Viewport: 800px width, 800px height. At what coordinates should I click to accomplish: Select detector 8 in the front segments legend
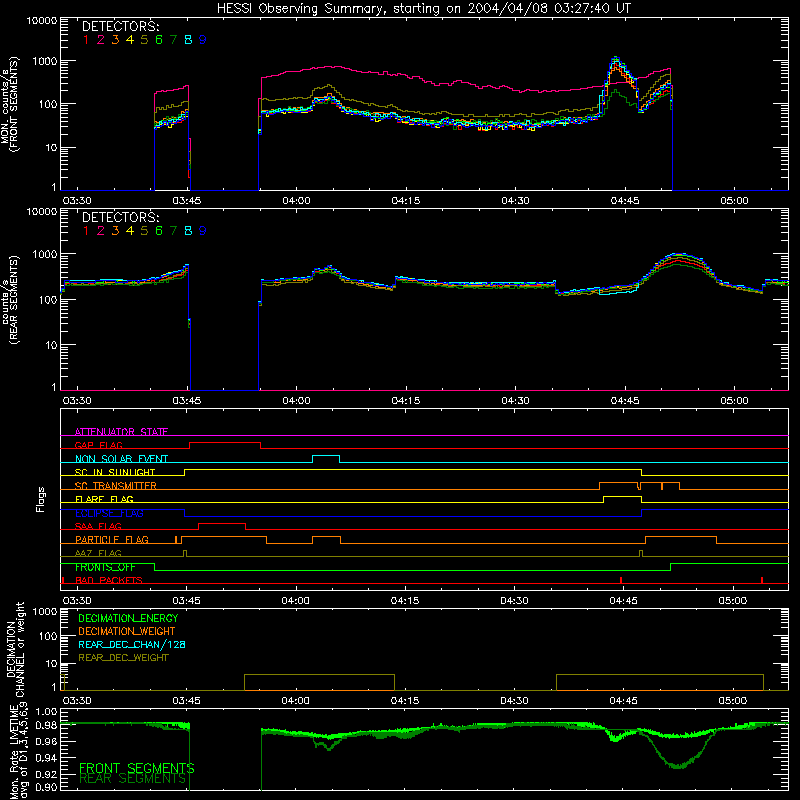click(x=188, y=40)
